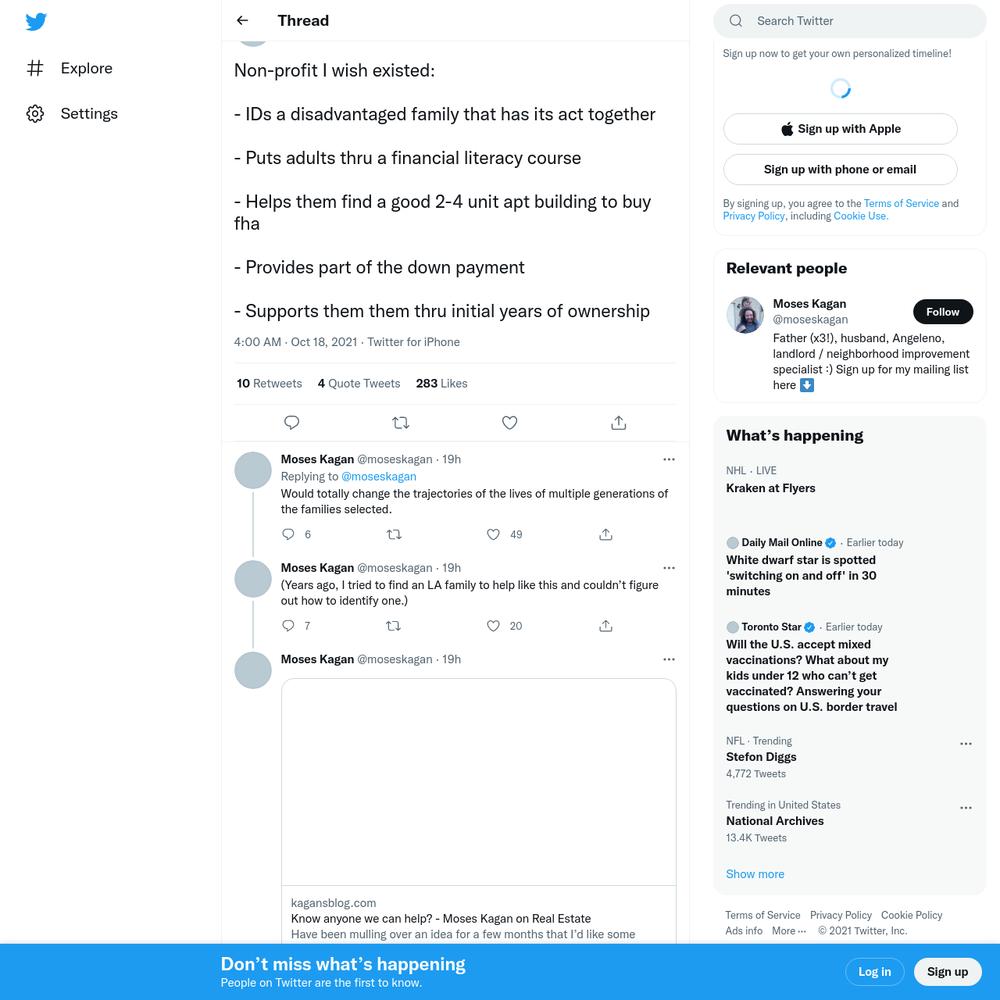
Task: Follow Moses Kagan
Action: (943, 312)
